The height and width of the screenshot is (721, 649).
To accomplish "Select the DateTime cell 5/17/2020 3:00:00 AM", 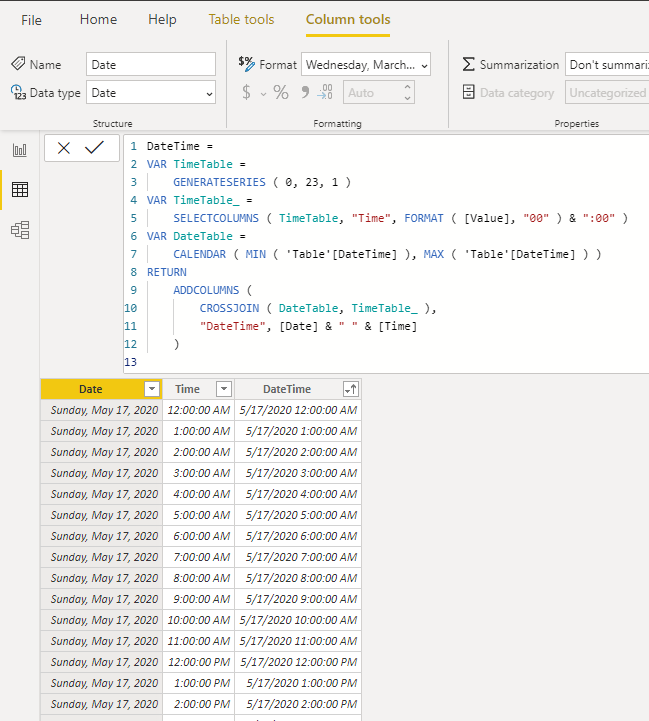I will pyautogui.click(x=298, y=473).
